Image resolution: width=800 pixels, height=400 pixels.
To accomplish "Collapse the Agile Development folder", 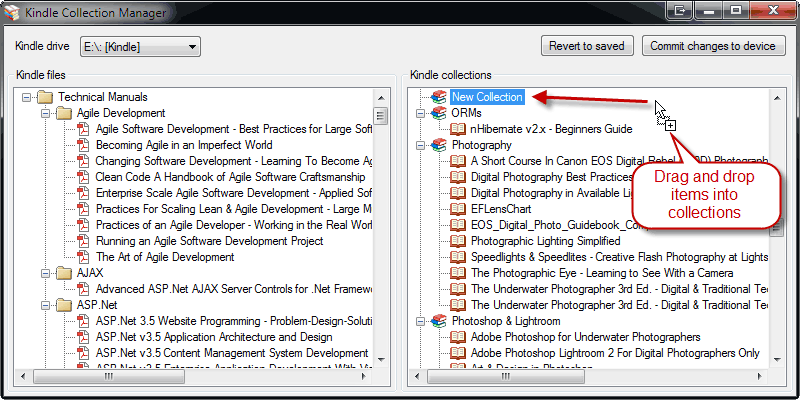I will tap(46, 113).
